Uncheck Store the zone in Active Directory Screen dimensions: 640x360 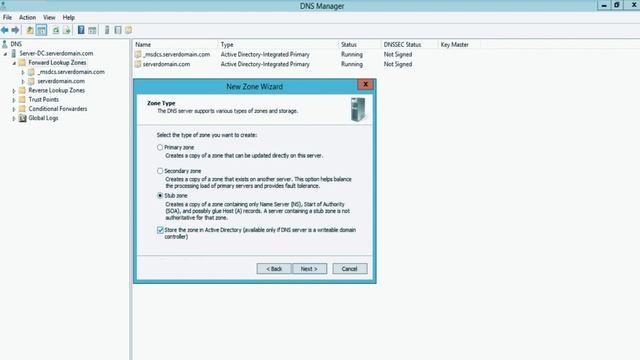click(160, 230)
